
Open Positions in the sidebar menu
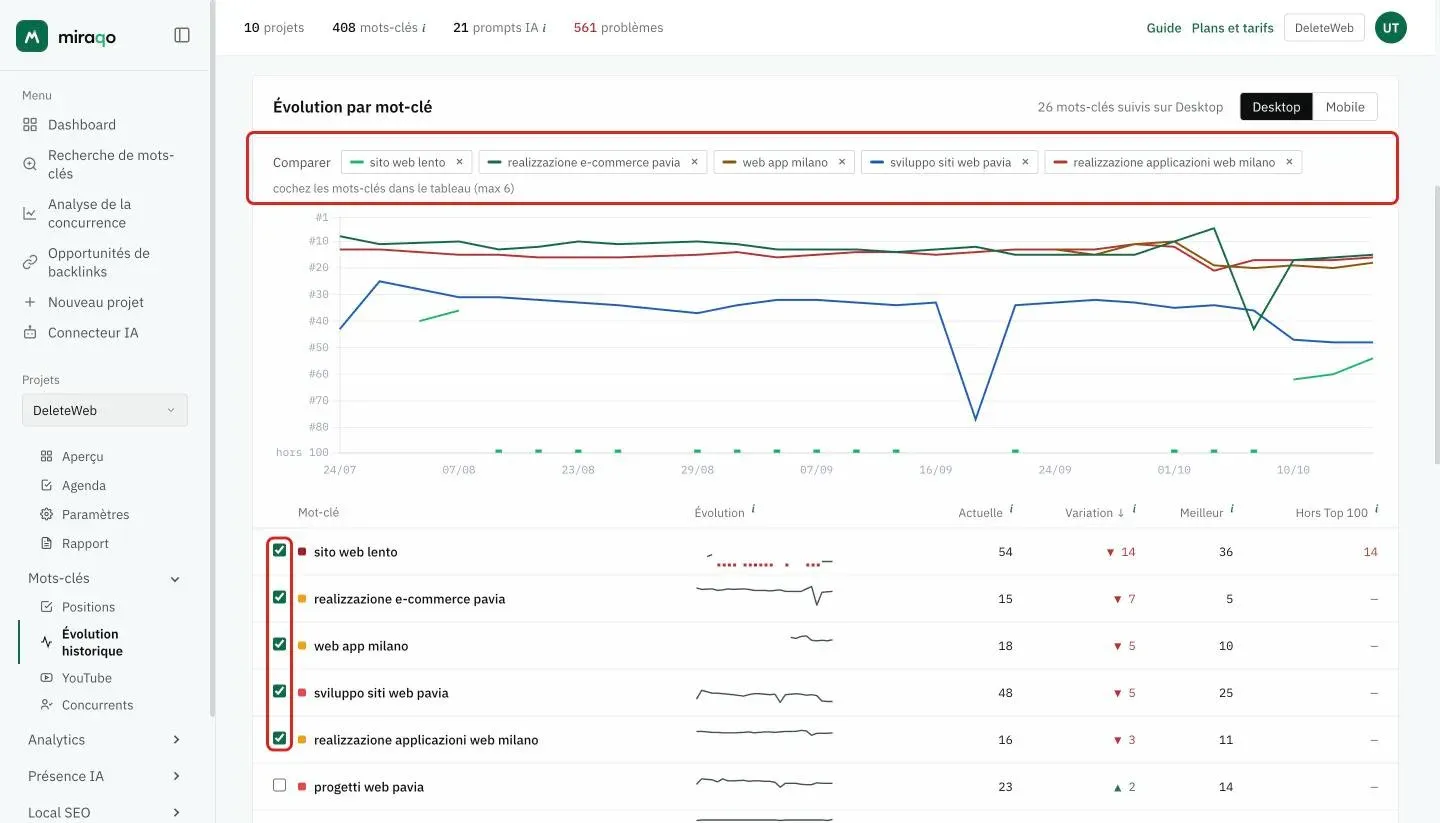coord(88,607)
